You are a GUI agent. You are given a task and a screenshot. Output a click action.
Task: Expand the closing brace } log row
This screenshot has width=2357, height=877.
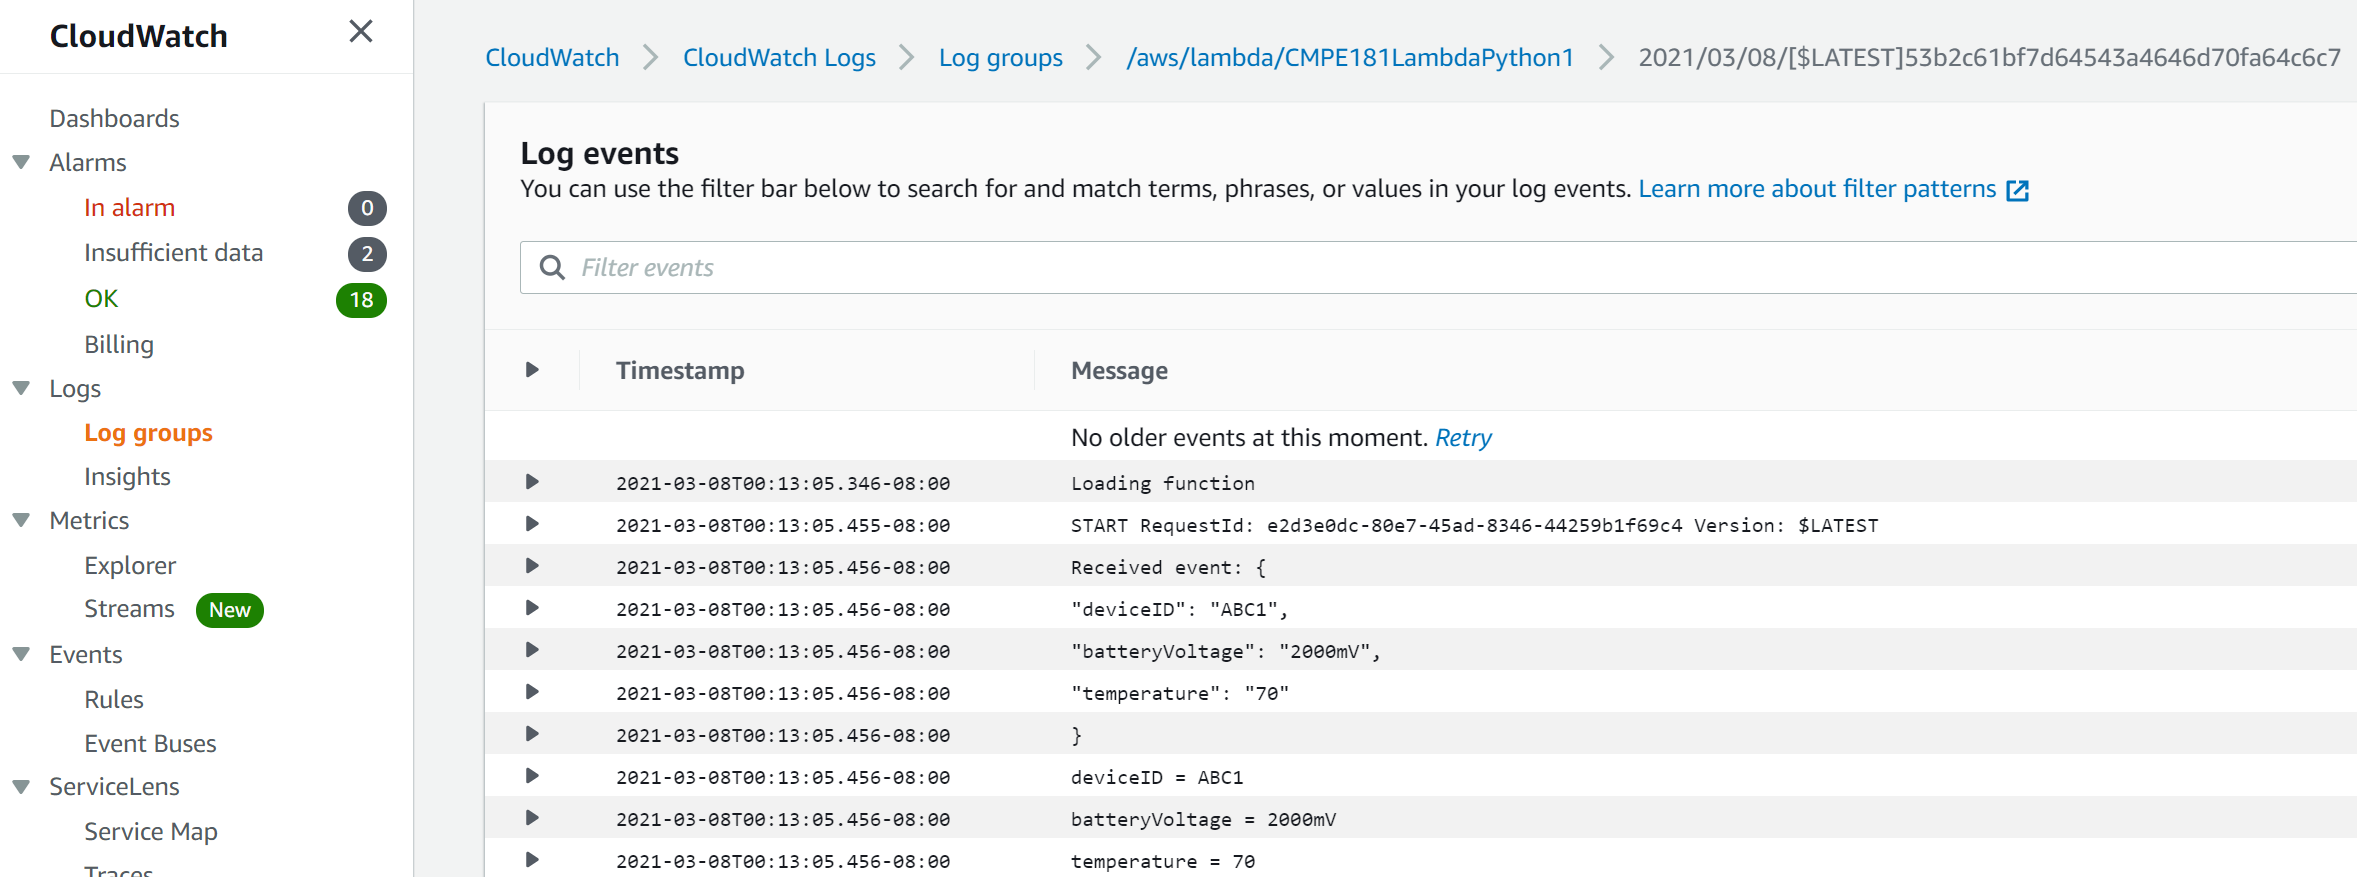tap(532, 734)
